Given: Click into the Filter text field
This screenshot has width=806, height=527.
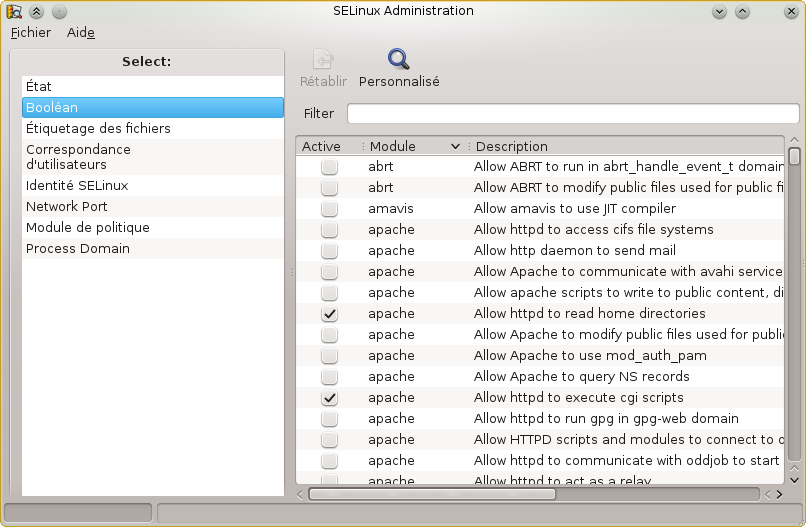Looking at the screenshot, I should 573,113.
